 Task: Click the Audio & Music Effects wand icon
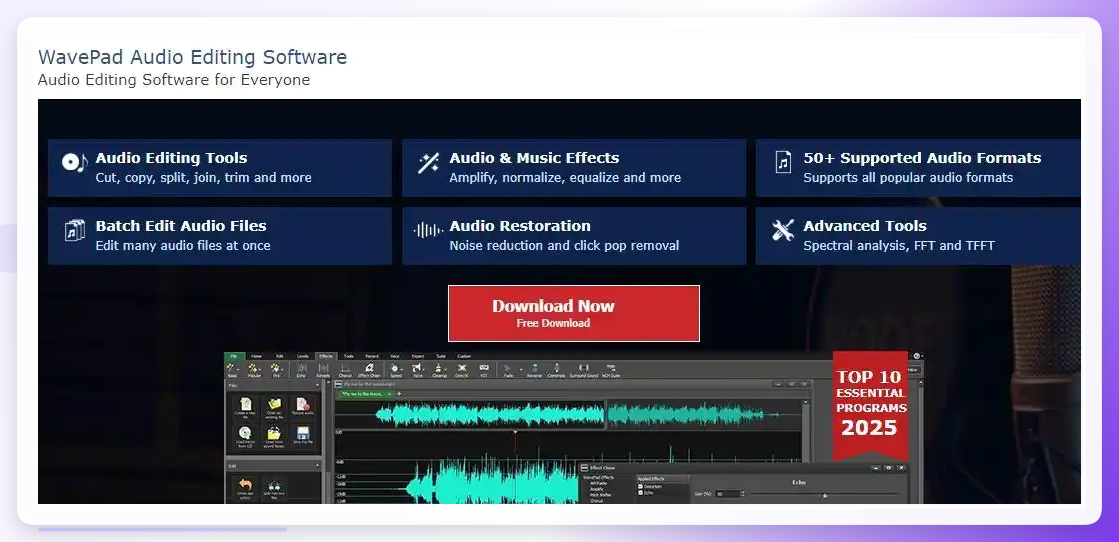pos(428,163)
